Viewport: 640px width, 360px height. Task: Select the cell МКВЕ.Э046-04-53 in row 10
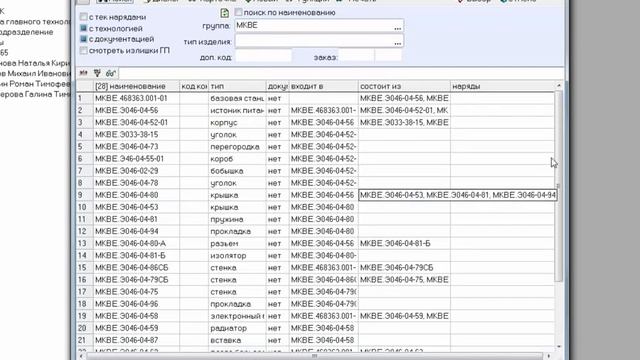pos(136,207)
